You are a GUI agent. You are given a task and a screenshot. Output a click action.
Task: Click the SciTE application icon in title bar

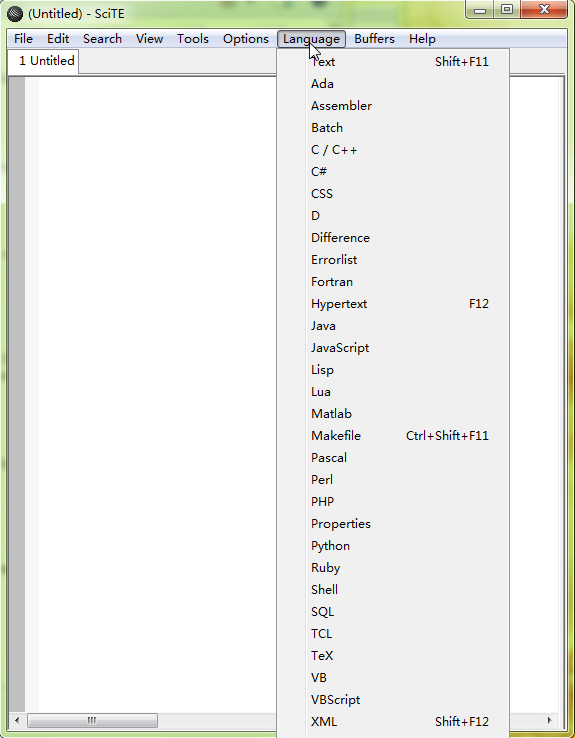[x=15, y=14]
